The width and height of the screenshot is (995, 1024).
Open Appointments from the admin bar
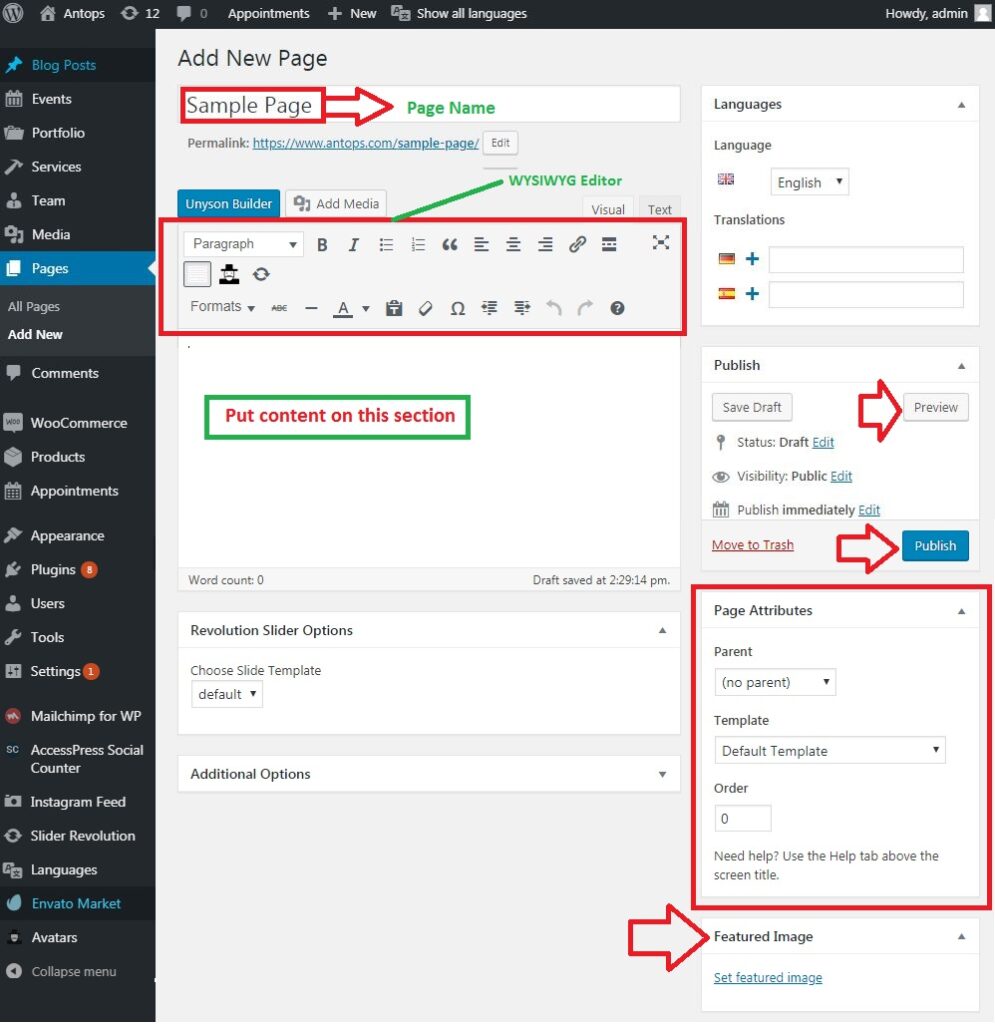click(268, 13)
